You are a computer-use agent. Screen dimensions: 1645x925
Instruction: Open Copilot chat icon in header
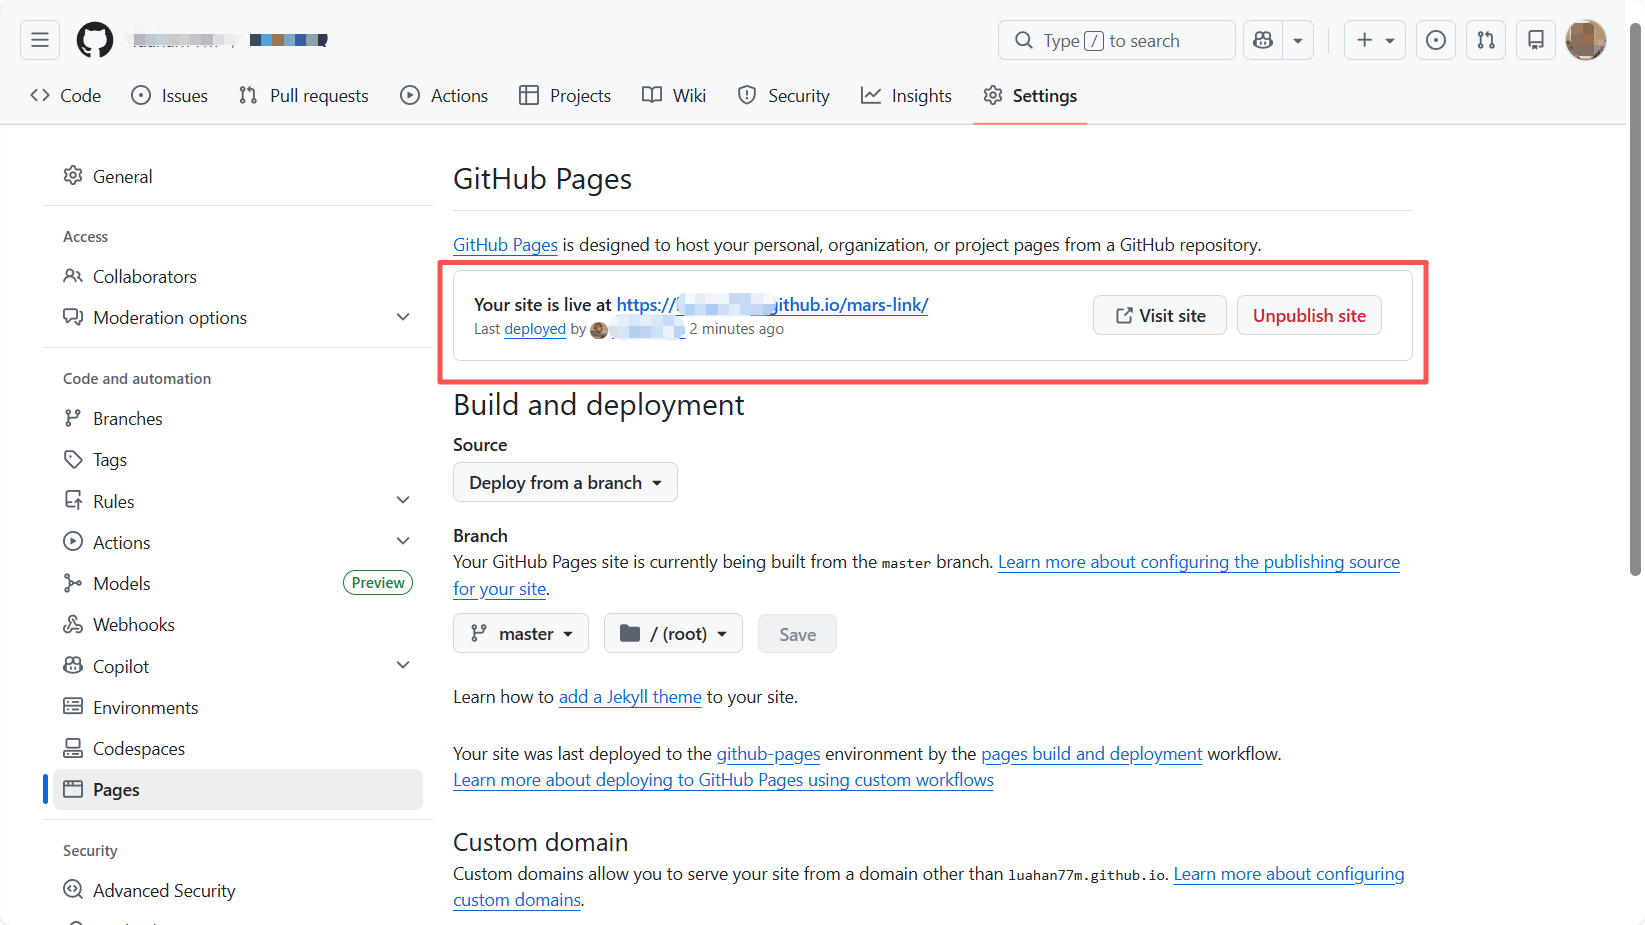(1263, 40)
